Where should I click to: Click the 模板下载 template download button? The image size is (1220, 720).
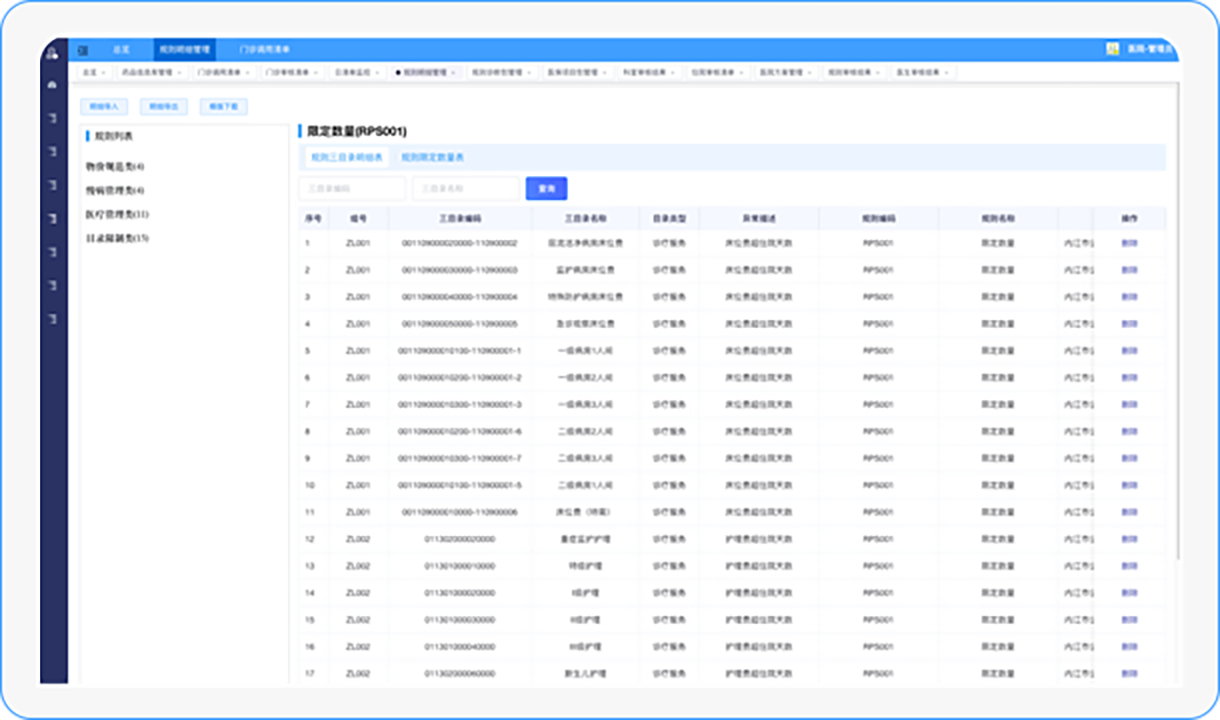(x=224, y=106)
